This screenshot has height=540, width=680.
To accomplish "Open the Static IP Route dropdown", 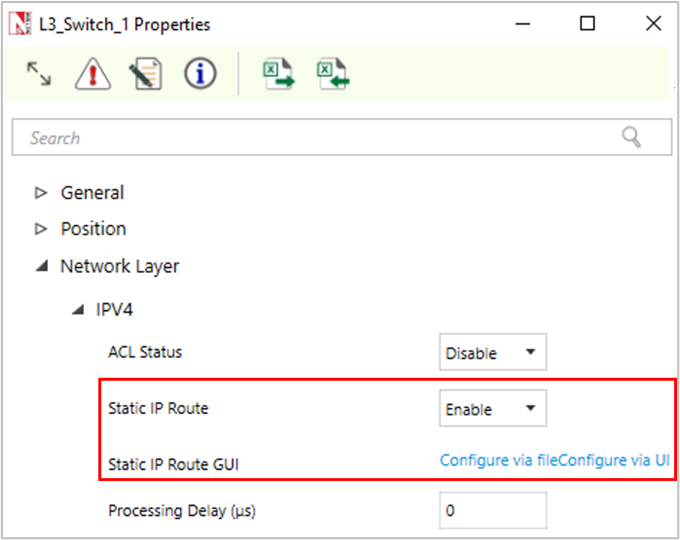I will [x=493, y=409].
